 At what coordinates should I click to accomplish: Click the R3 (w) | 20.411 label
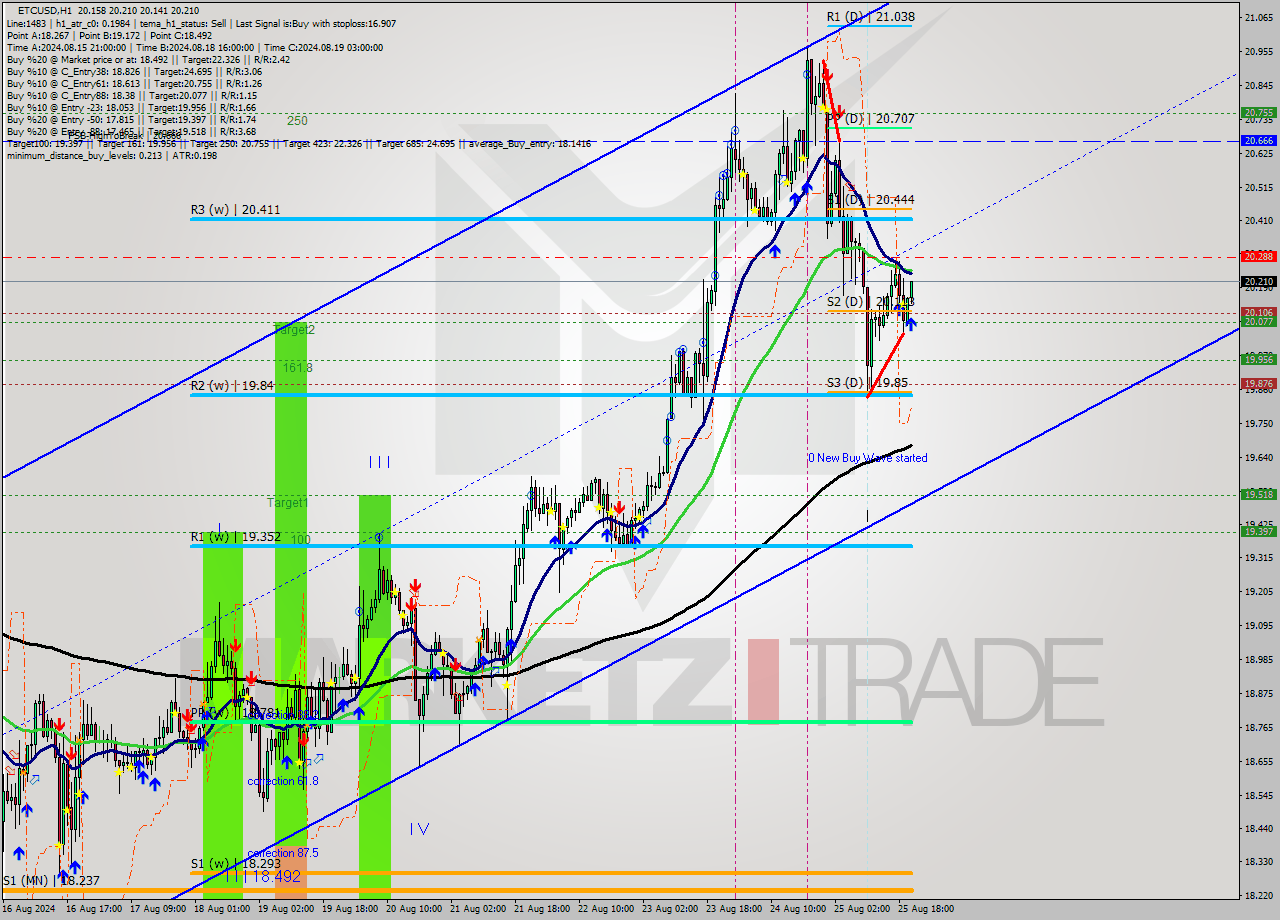click(235, 210)
